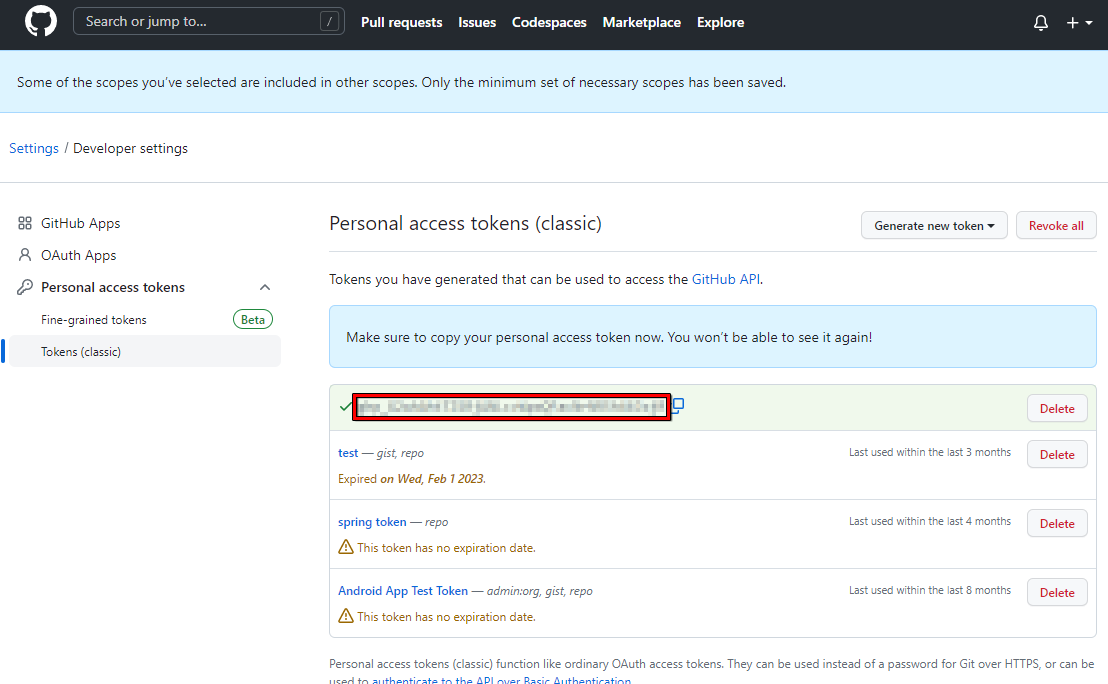The image size is (1108, 684).
Task: Delete the Android App Test Token
Action: [1056, 593]
